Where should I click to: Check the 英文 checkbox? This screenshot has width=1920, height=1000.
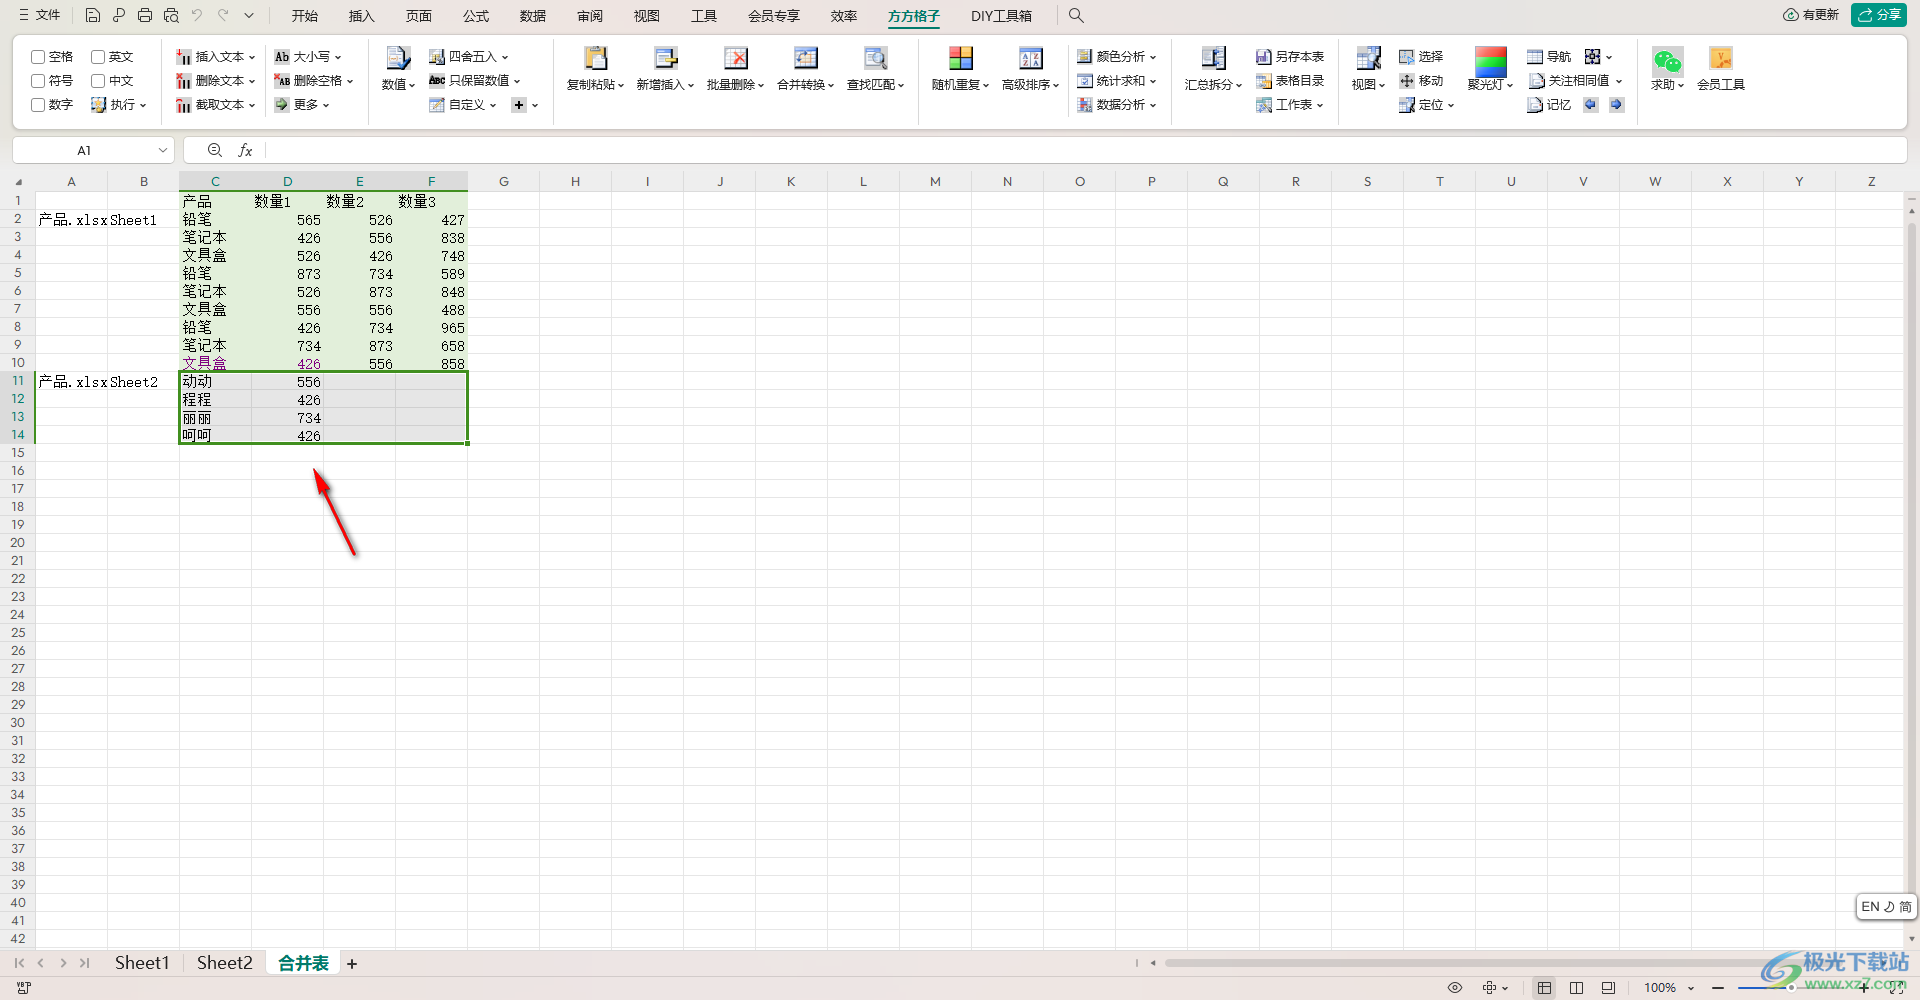[x=98, y=57]
